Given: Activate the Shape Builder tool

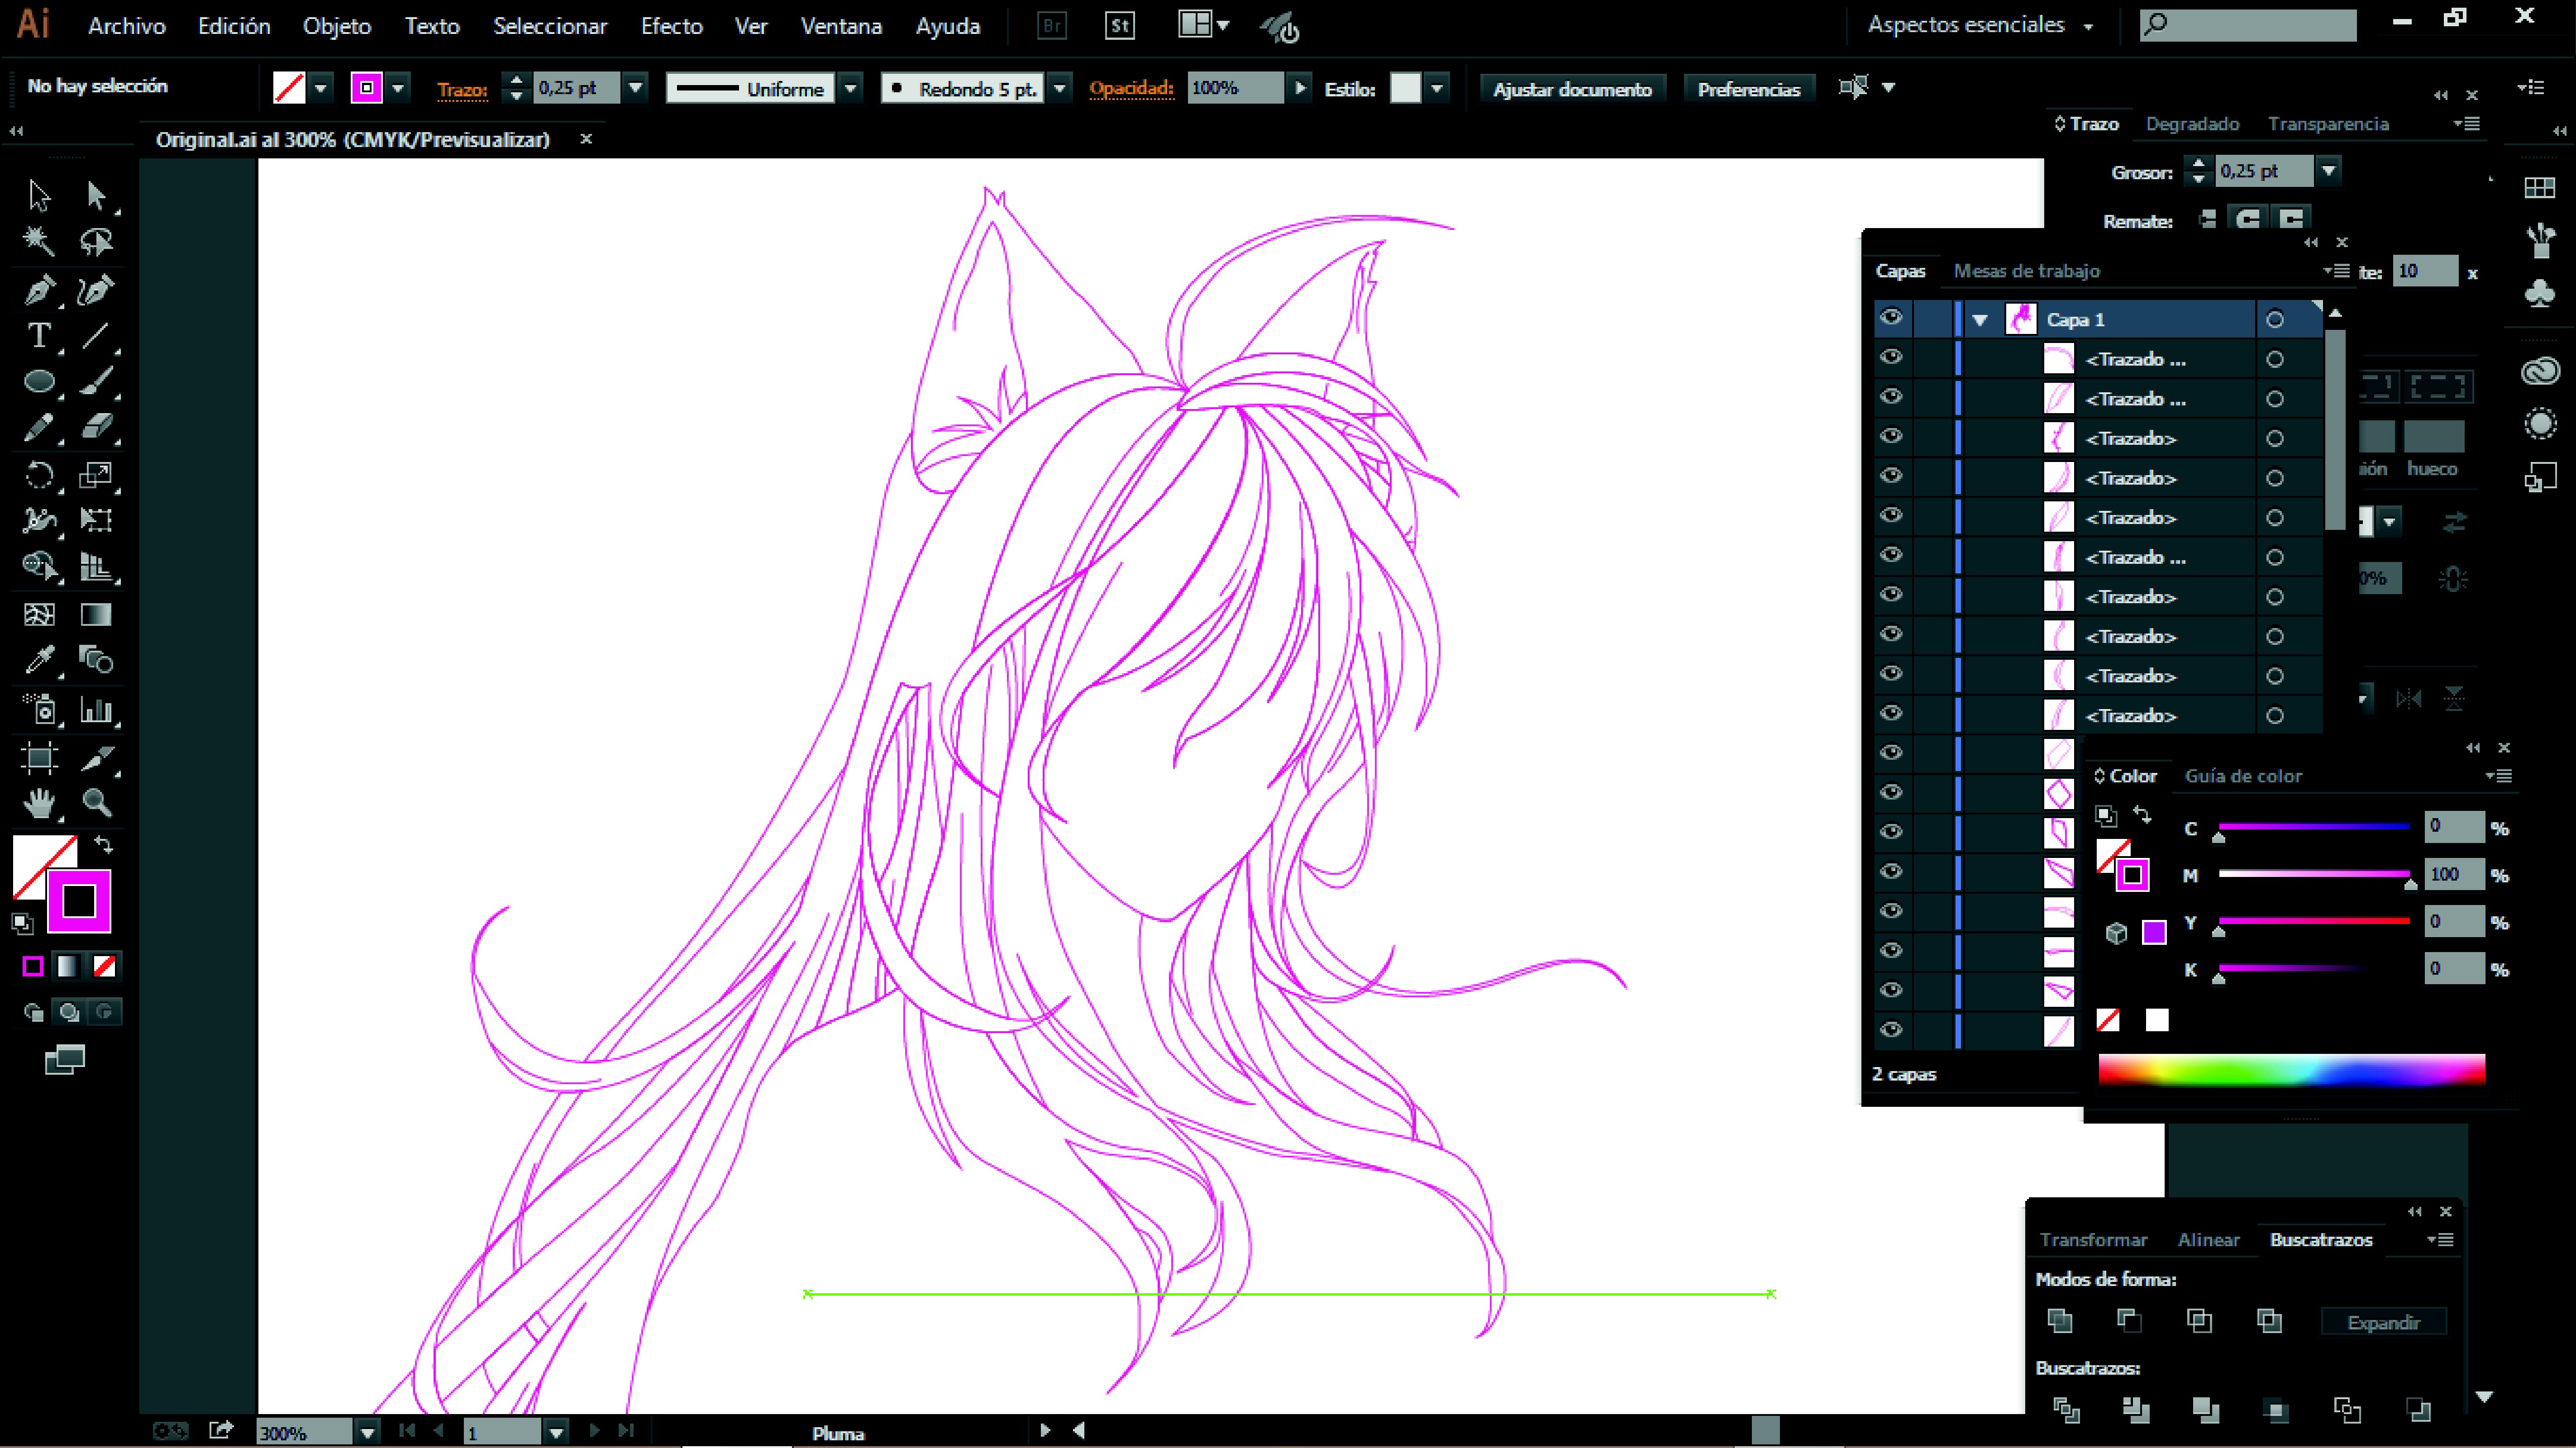Looking at the screenshot, I should 39,566.
